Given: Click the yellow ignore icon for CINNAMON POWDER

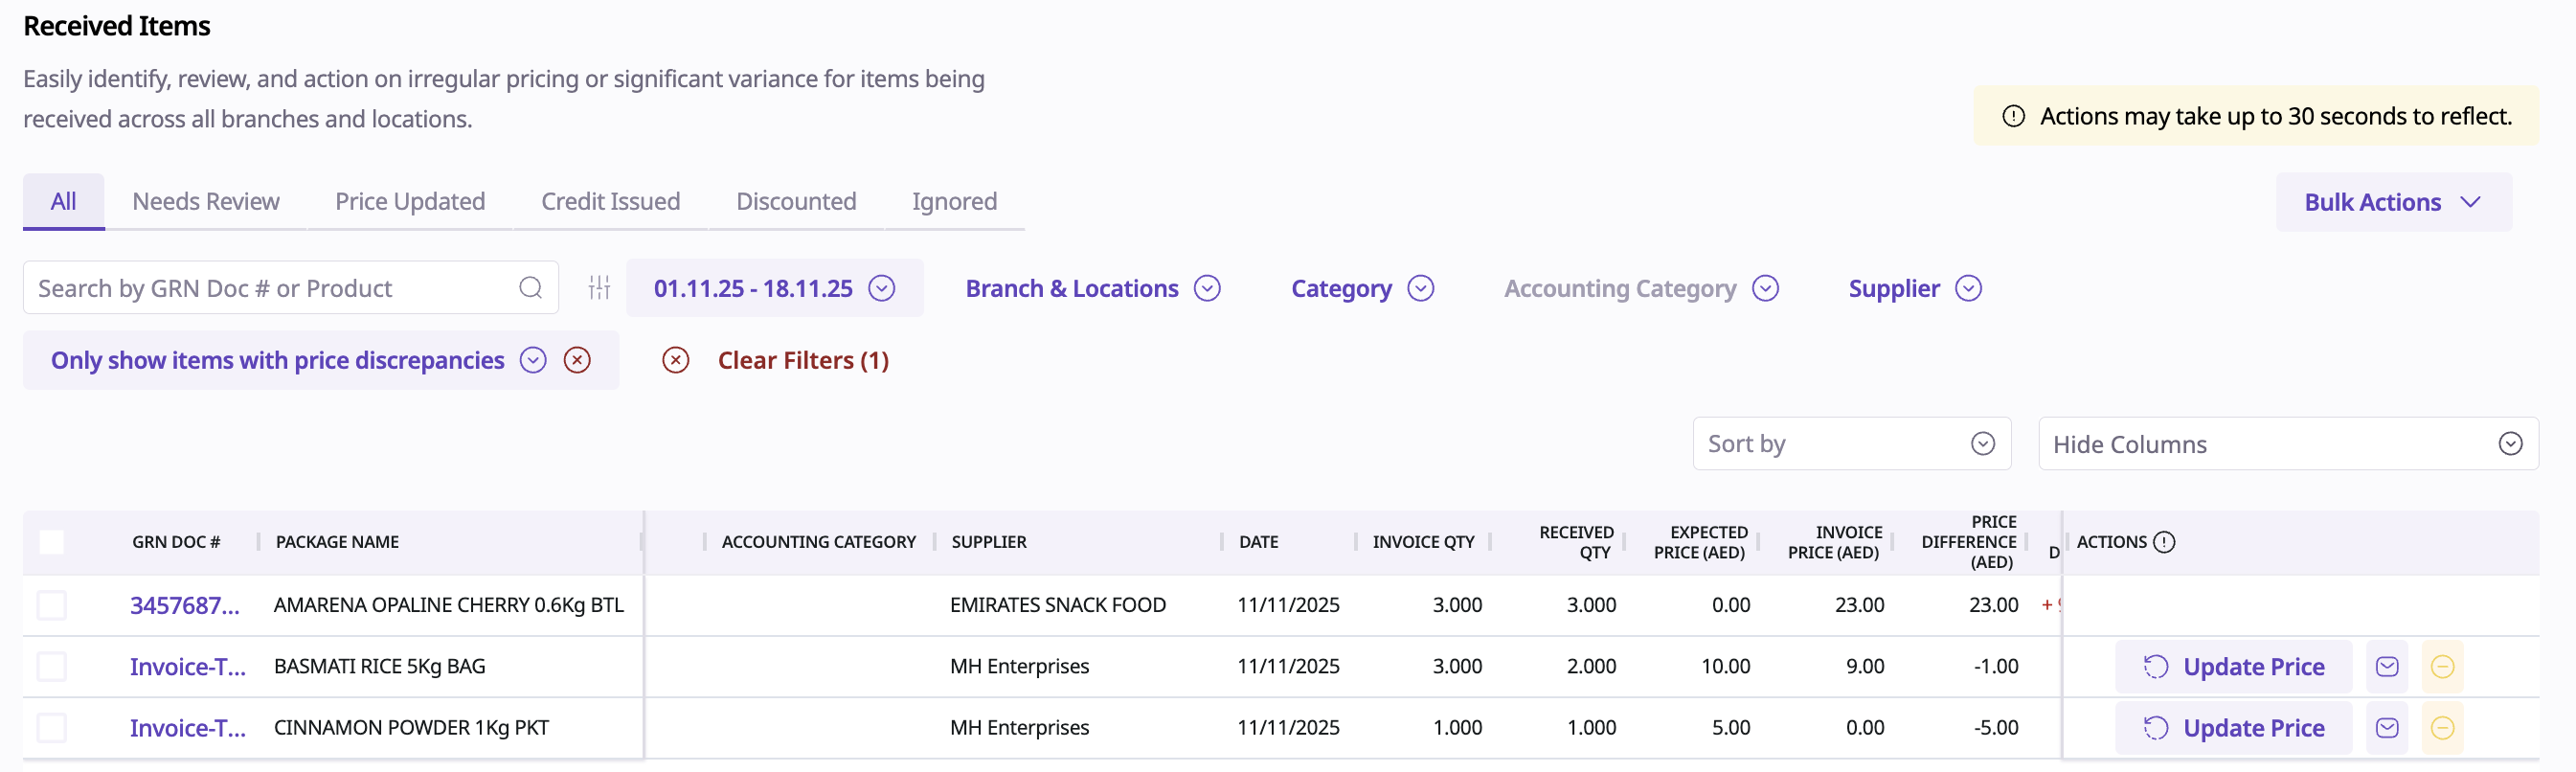Looking at the screenshot, I should tap(2442, 728).
